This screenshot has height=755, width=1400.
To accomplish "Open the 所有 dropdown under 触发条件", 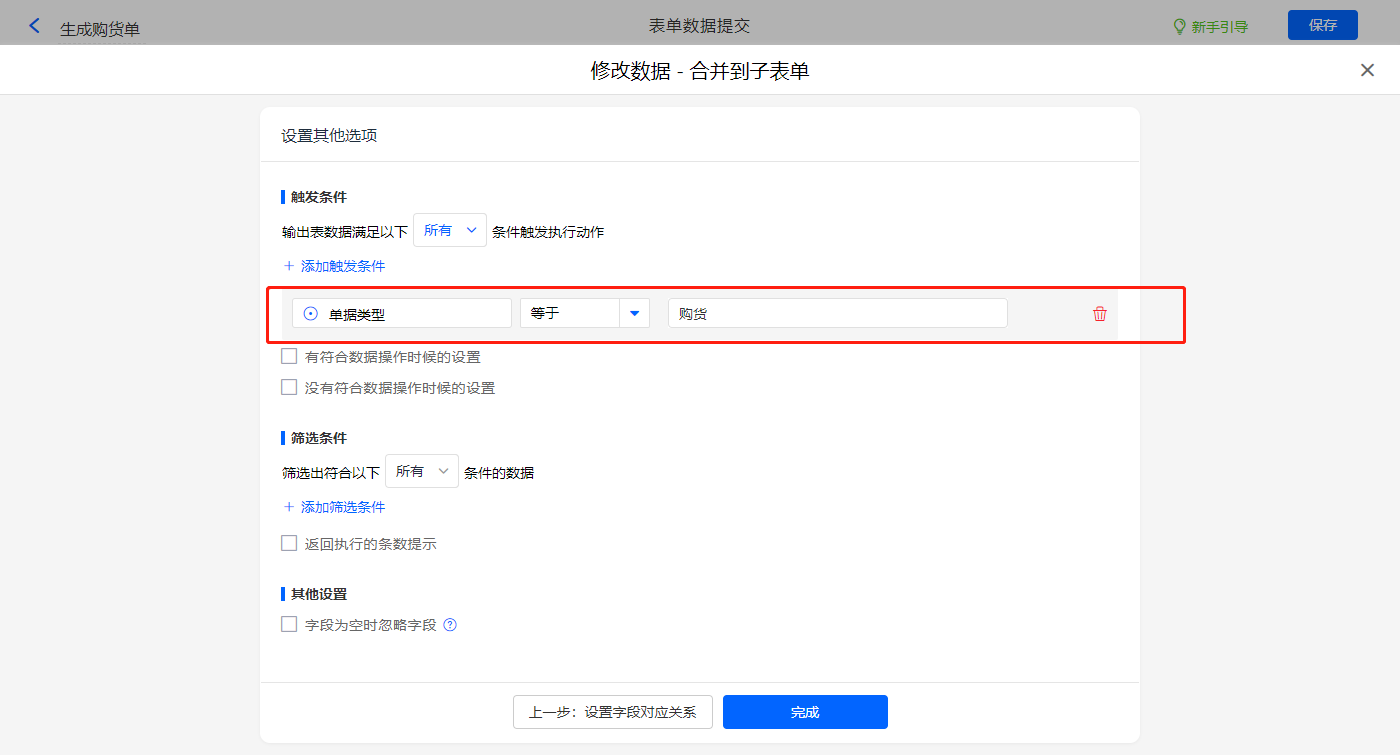I will pyautogui.click(x=450, y=231).
